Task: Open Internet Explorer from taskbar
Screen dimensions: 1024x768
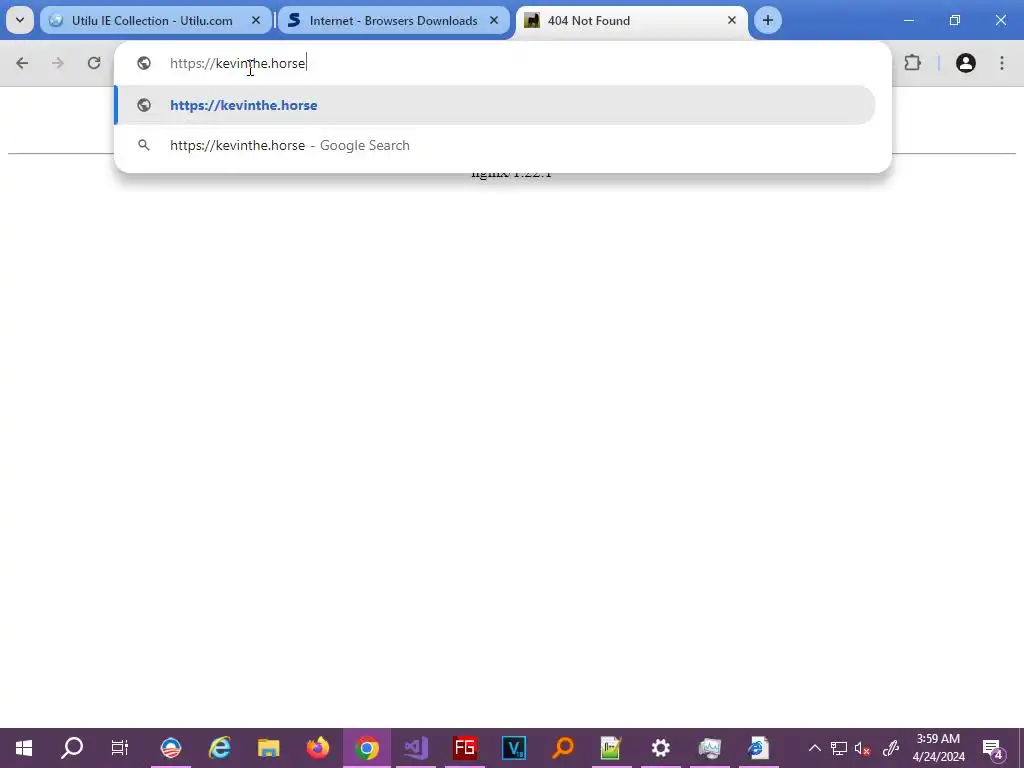Action: coord(220,748)
